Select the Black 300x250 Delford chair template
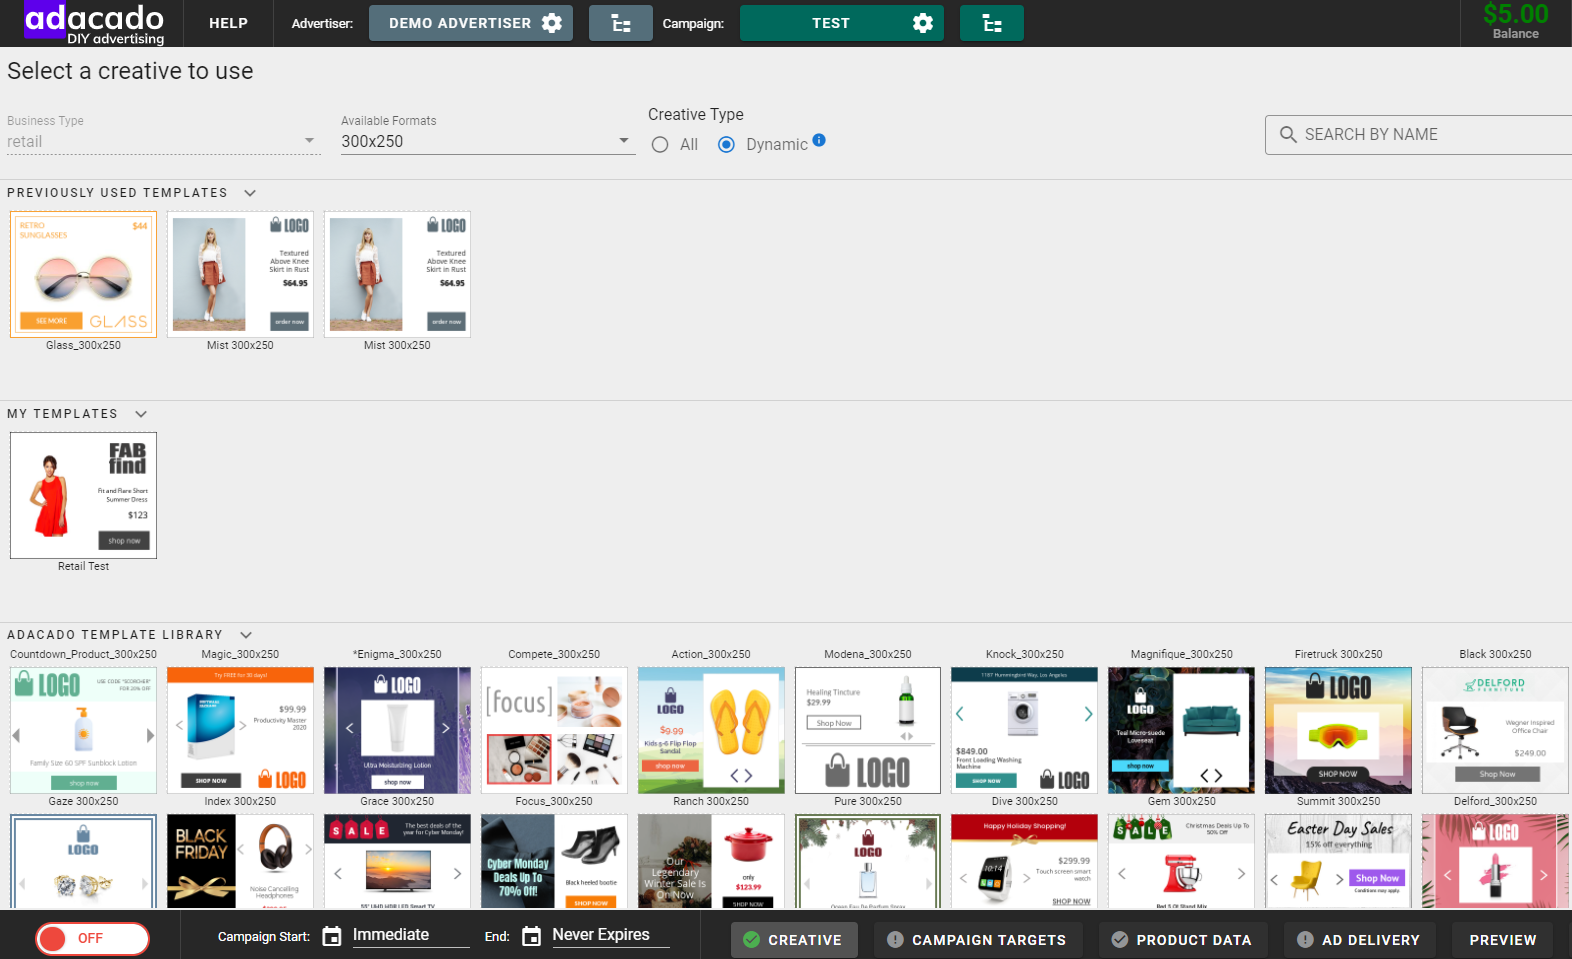Viewport: 1572px width, 959px height. tap(1495, 731)
